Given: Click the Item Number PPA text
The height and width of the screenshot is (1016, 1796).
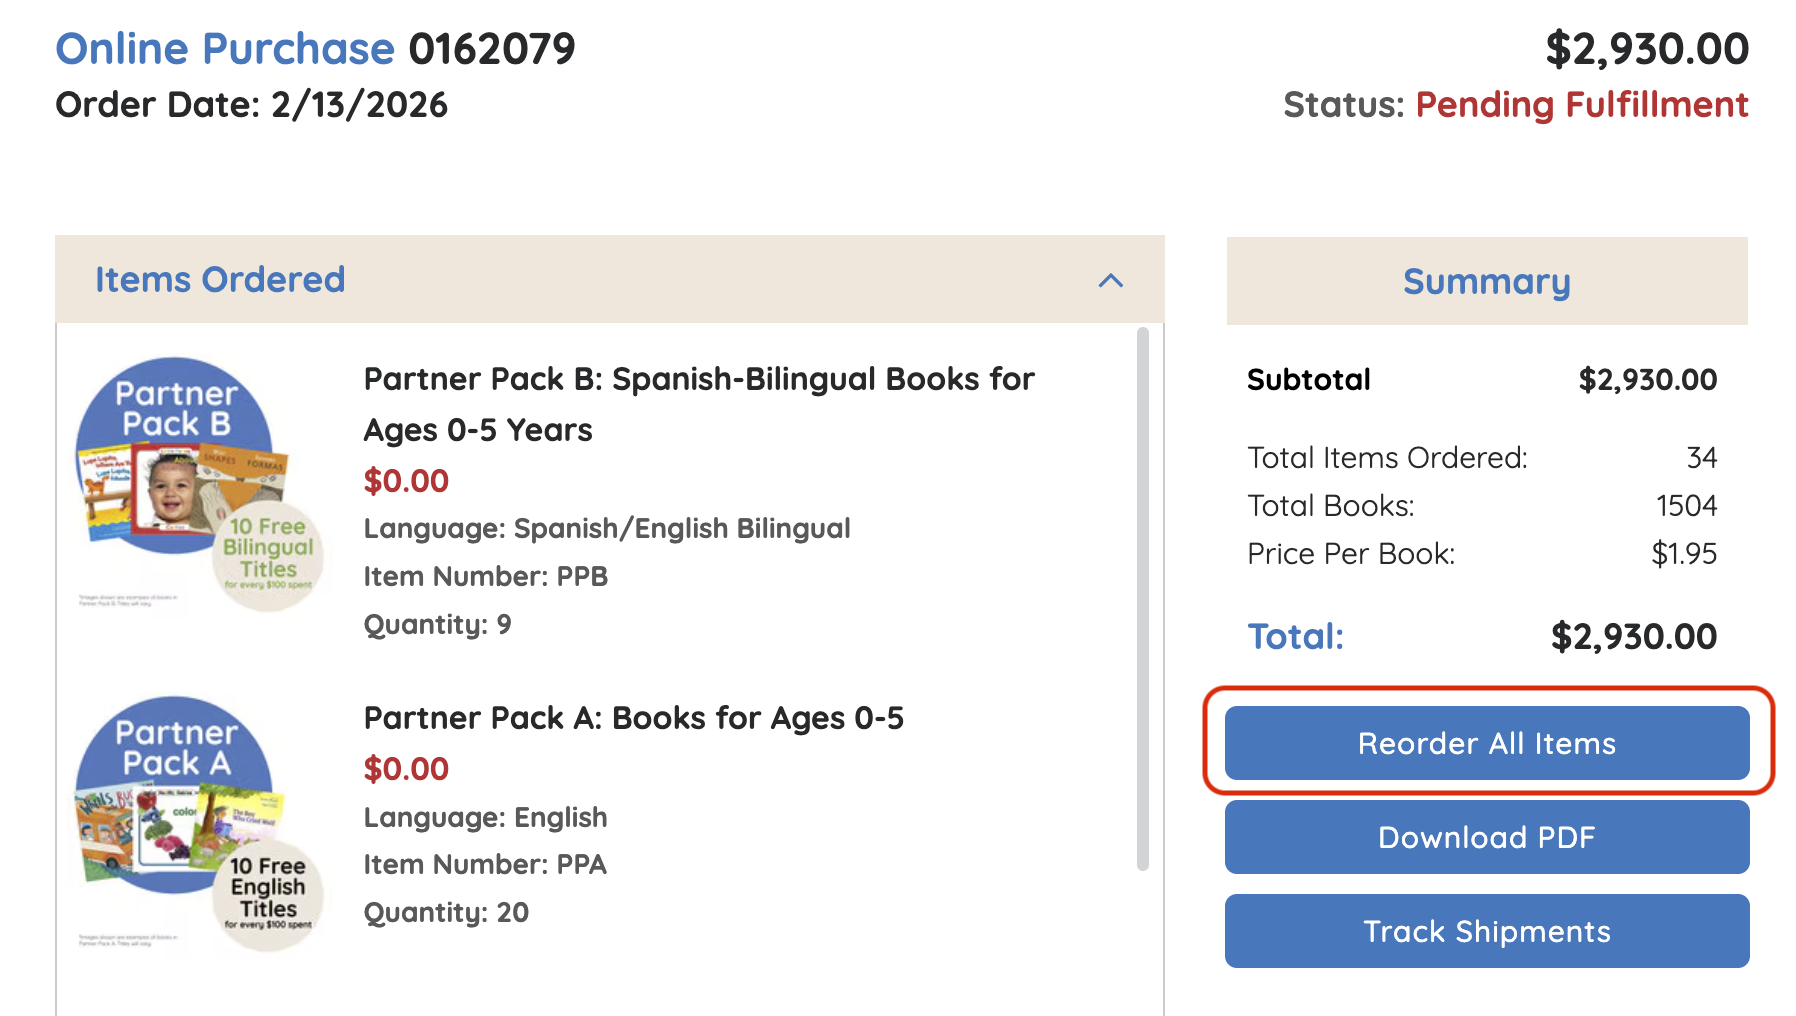Looking at the screenshot, I should pyautogui.click(x=484, y=863).
